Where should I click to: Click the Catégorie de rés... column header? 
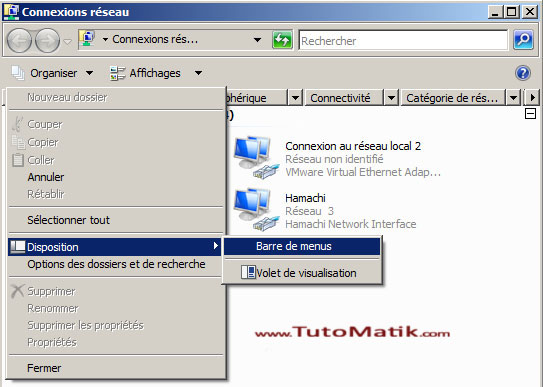(452, 98)
